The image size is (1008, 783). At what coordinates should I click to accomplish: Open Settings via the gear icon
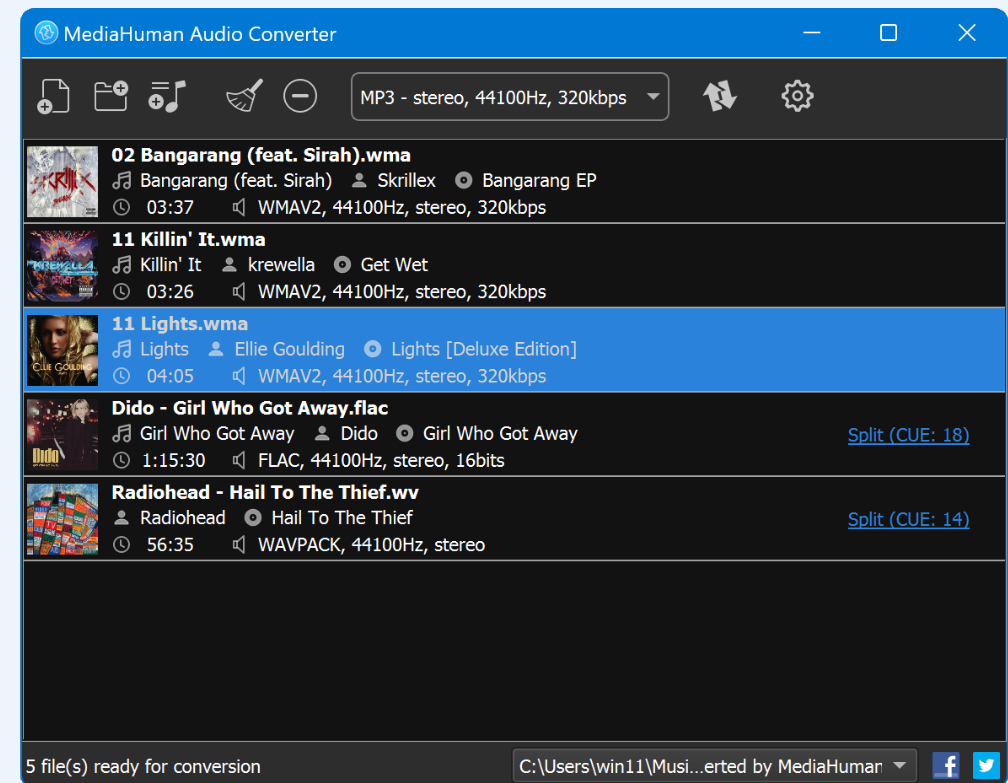point(796,95)
